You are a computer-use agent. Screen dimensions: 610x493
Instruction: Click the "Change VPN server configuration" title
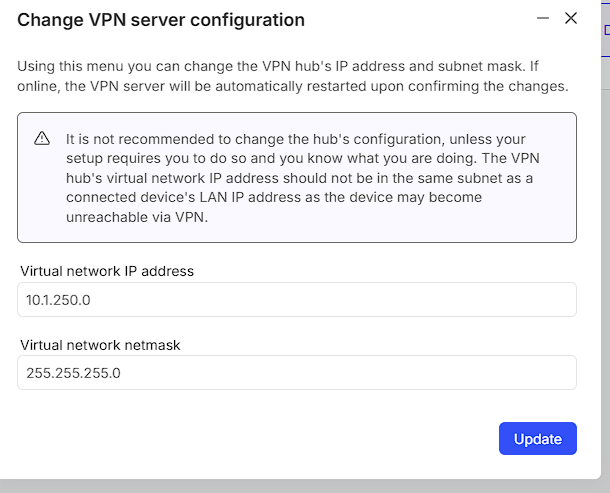pos(161,20)
